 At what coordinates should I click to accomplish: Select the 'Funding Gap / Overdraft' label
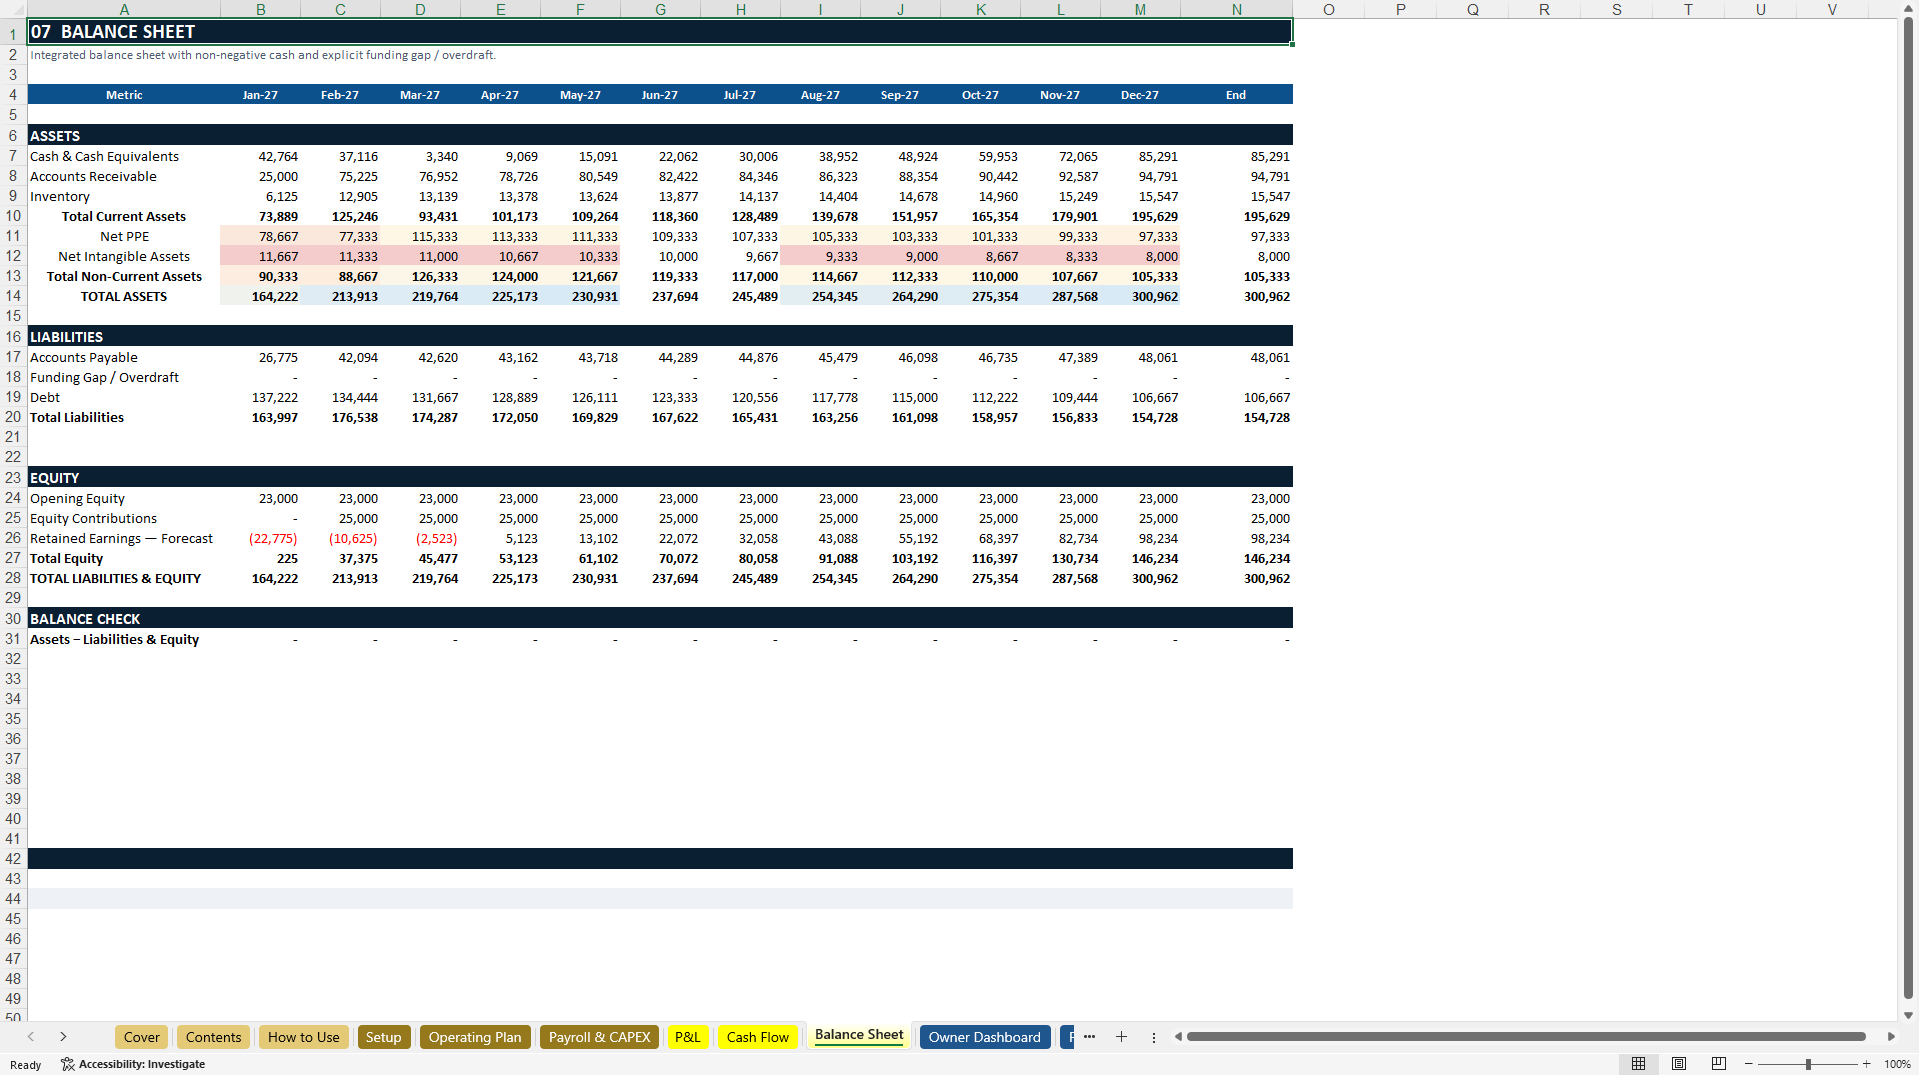click(x=104, y=377)
